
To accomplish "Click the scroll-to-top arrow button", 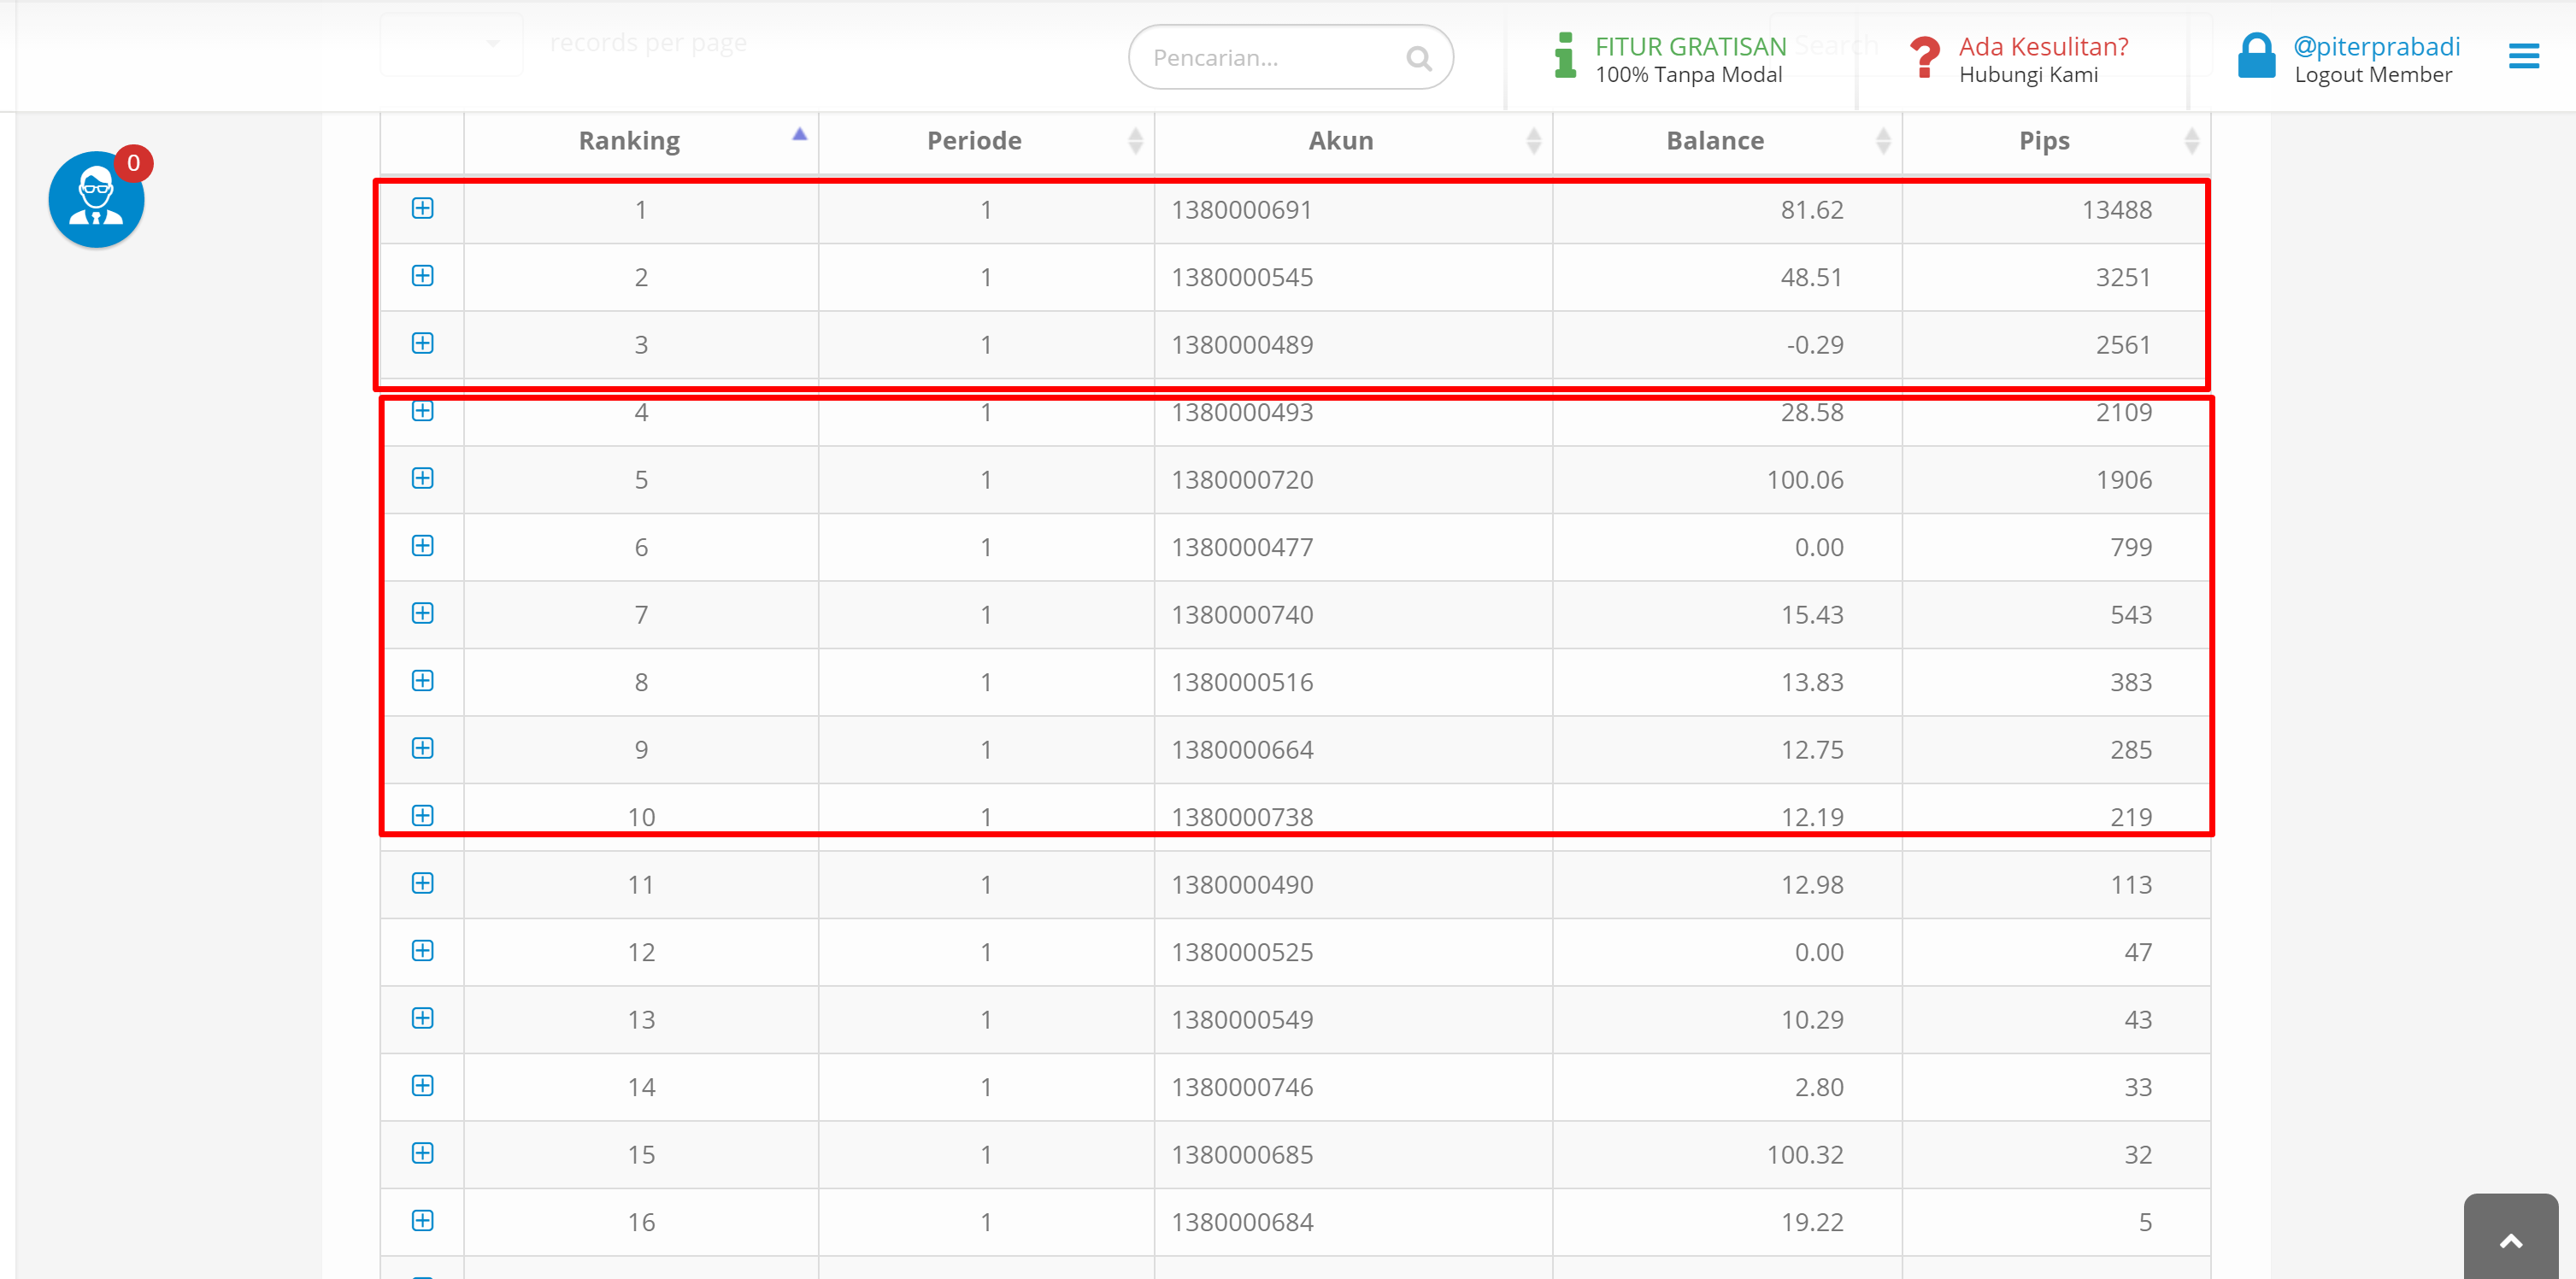I will tap(2510, 1238).
